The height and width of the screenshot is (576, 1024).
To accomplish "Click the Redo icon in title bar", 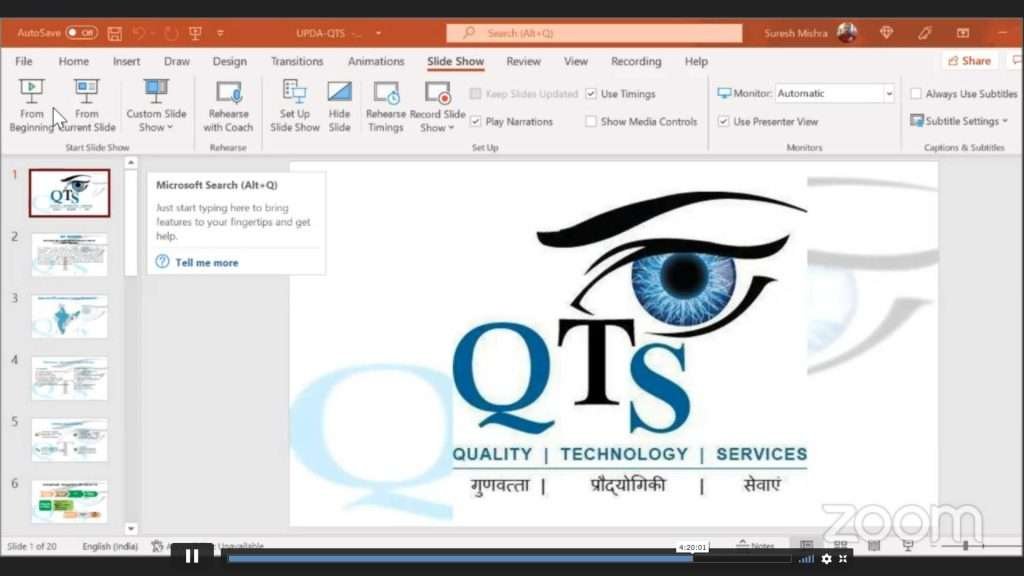I will 171,33.
